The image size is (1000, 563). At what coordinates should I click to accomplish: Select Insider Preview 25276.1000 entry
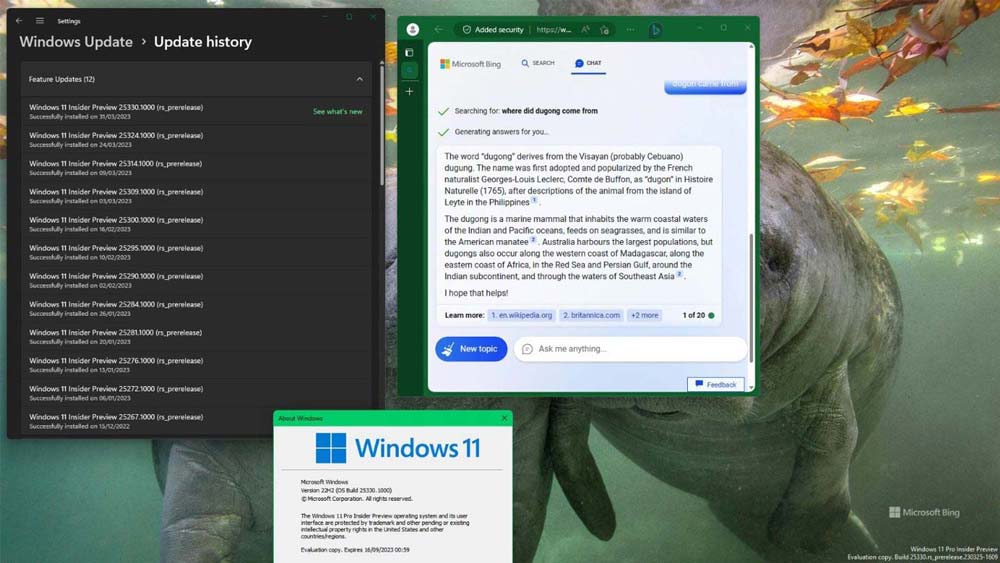point(196,365)
